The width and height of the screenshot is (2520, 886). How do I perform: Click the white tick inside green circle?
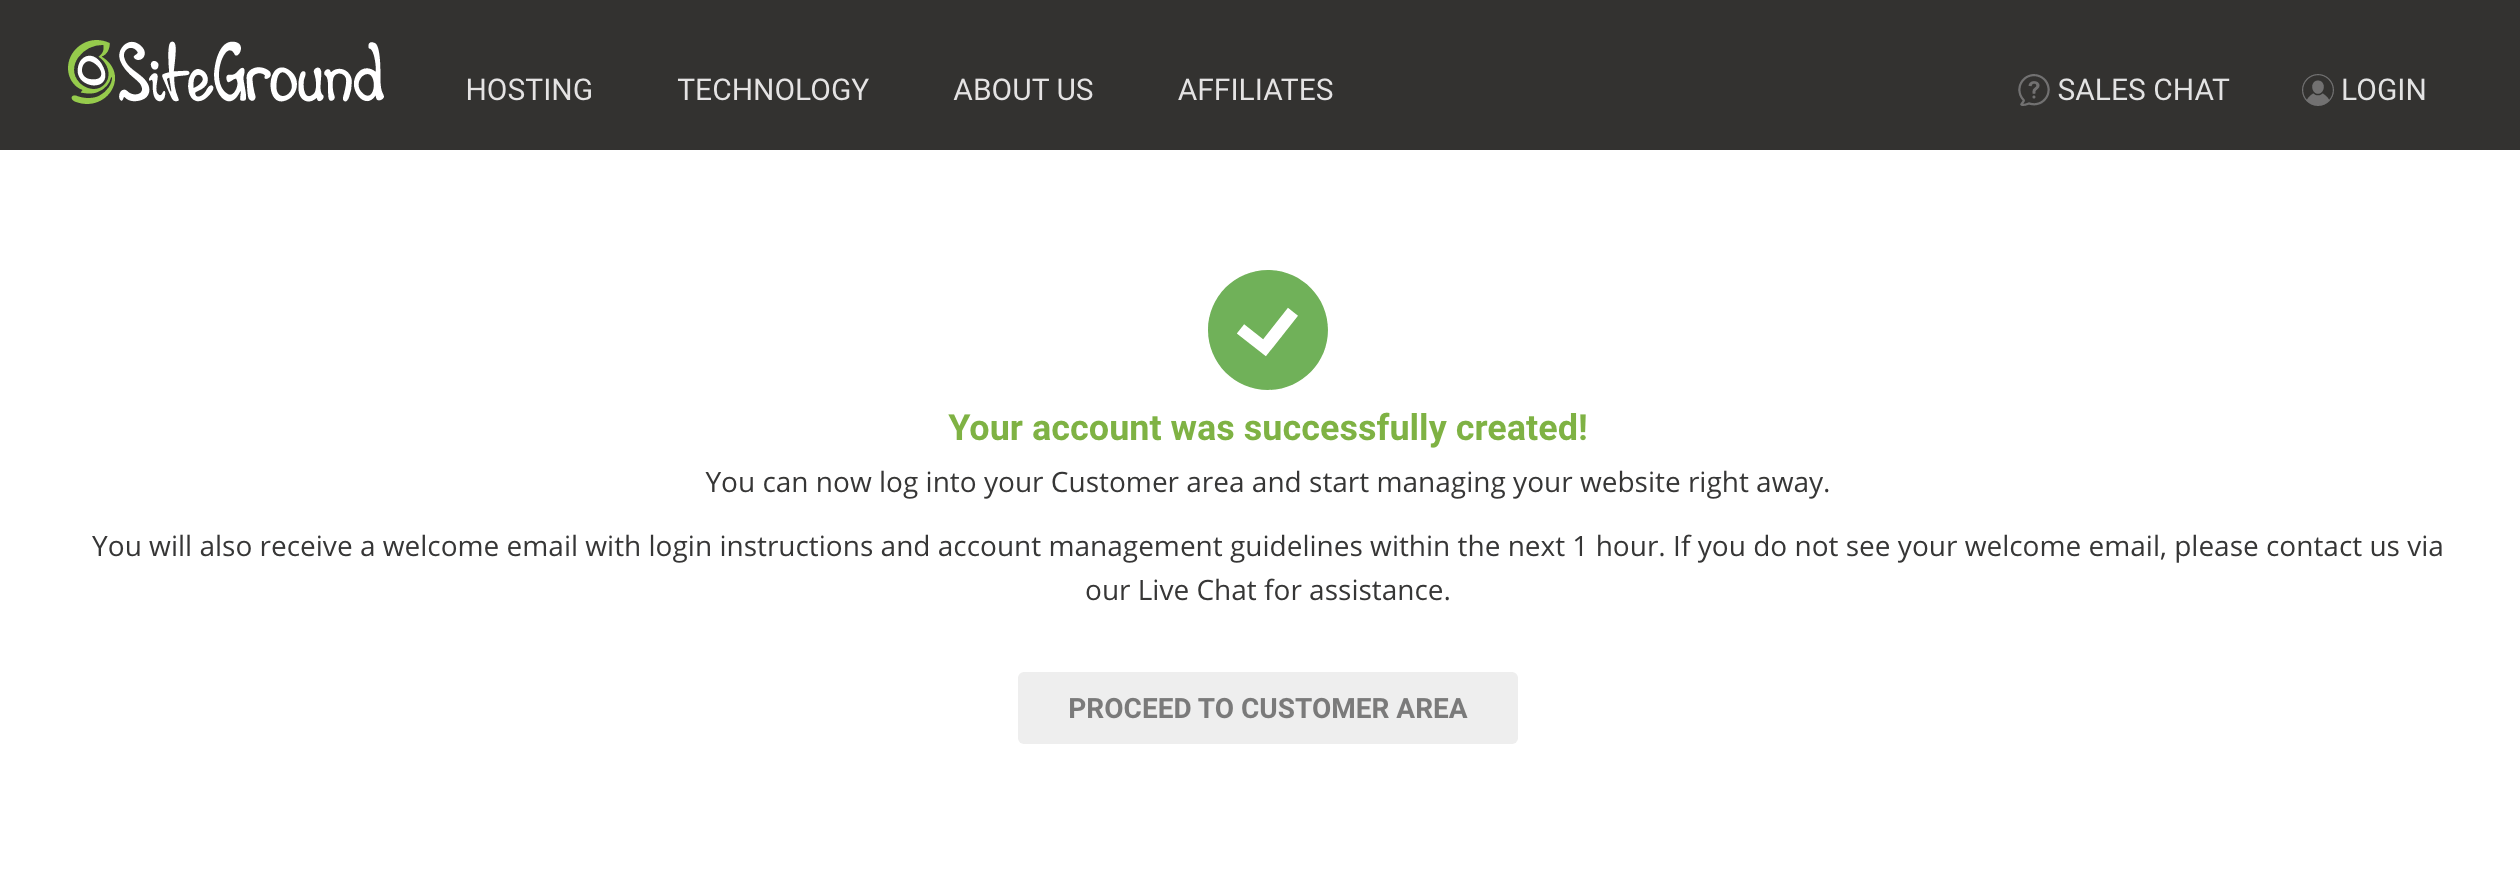click(1267, 331)
